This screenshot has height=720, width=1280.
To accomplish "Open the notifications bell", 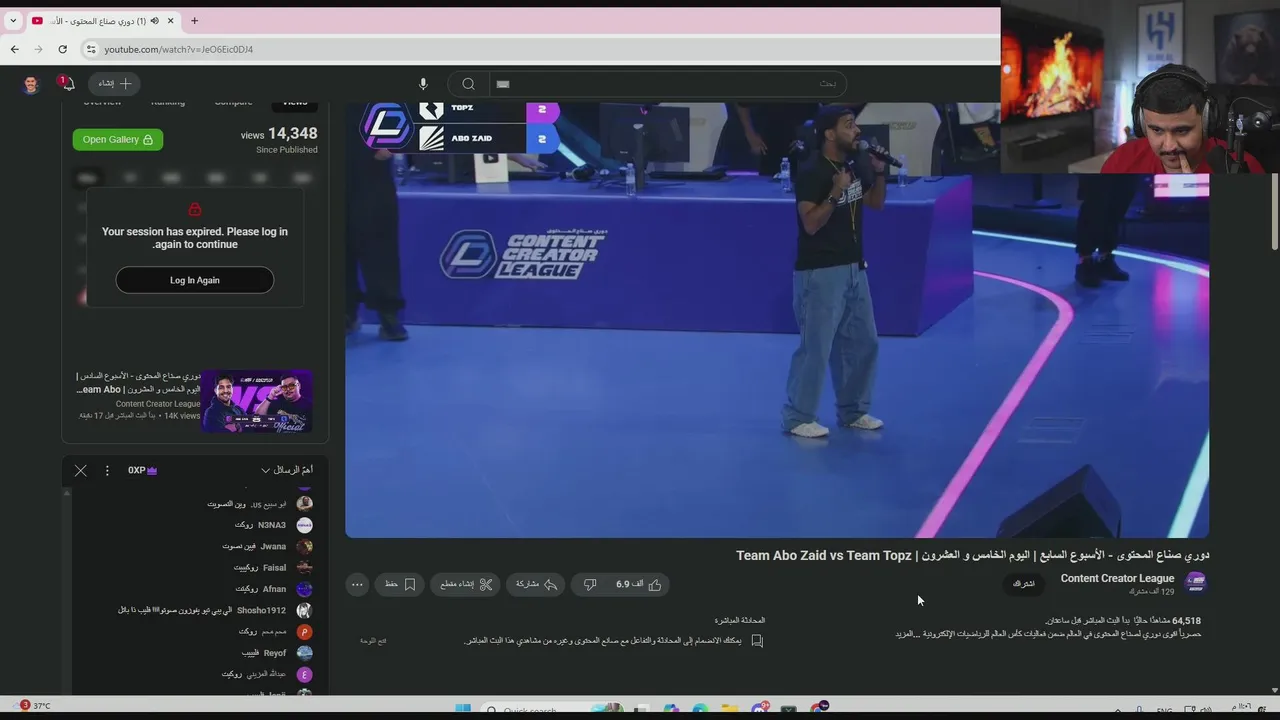I will click(66, 84).
